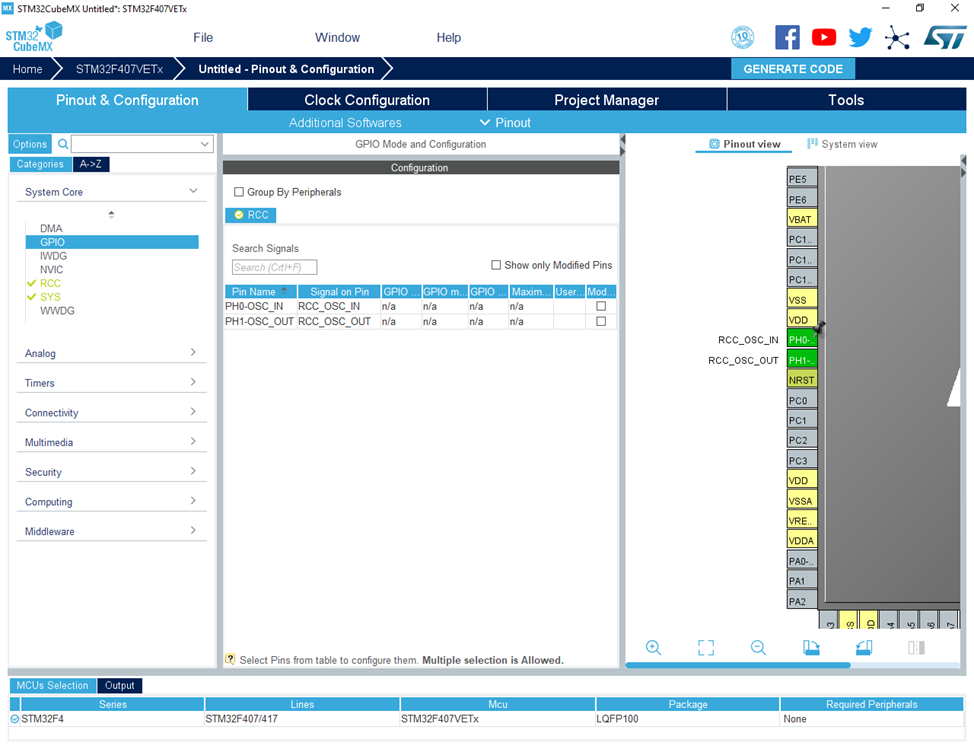This screenshot has height=749, width=974.
Task: Click the pinout horizontal scrollbar
Action: pyautogui.click(x=737, y=665)
